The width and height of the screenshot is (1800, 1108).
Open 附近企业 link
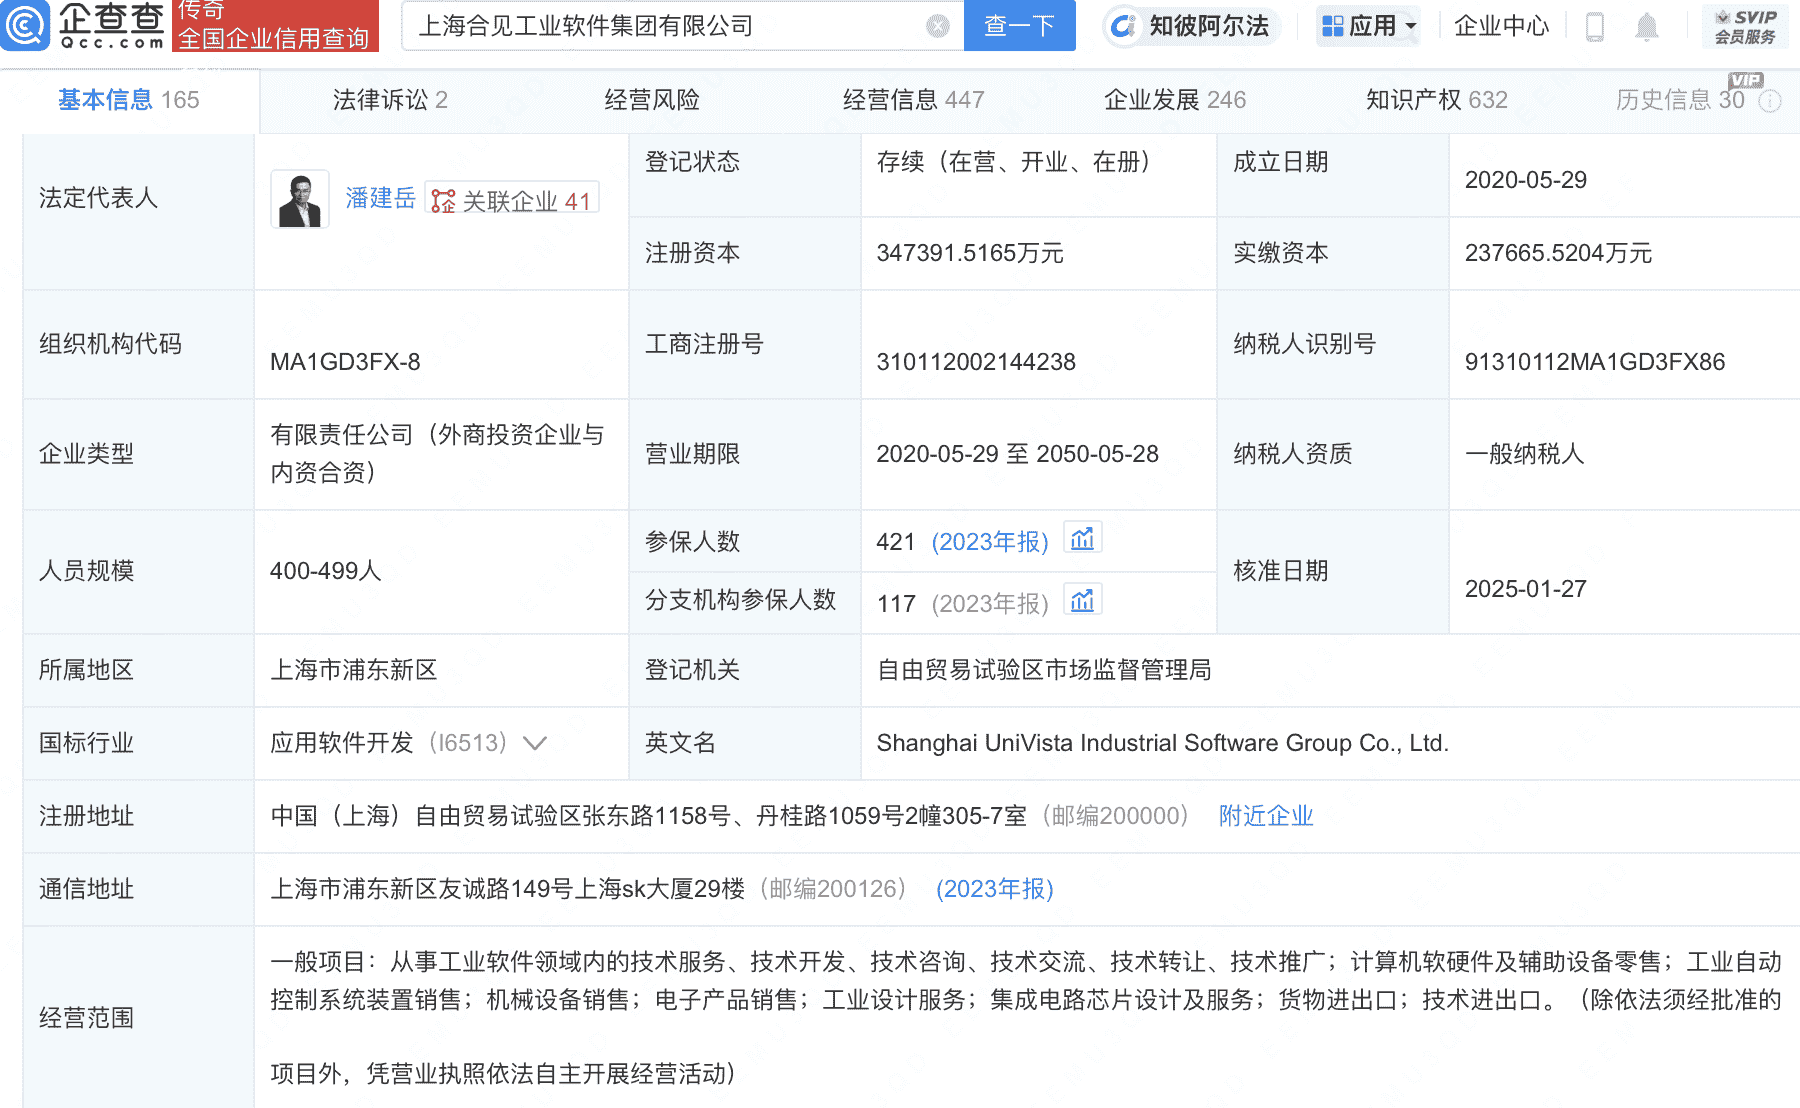[1264, 816]
